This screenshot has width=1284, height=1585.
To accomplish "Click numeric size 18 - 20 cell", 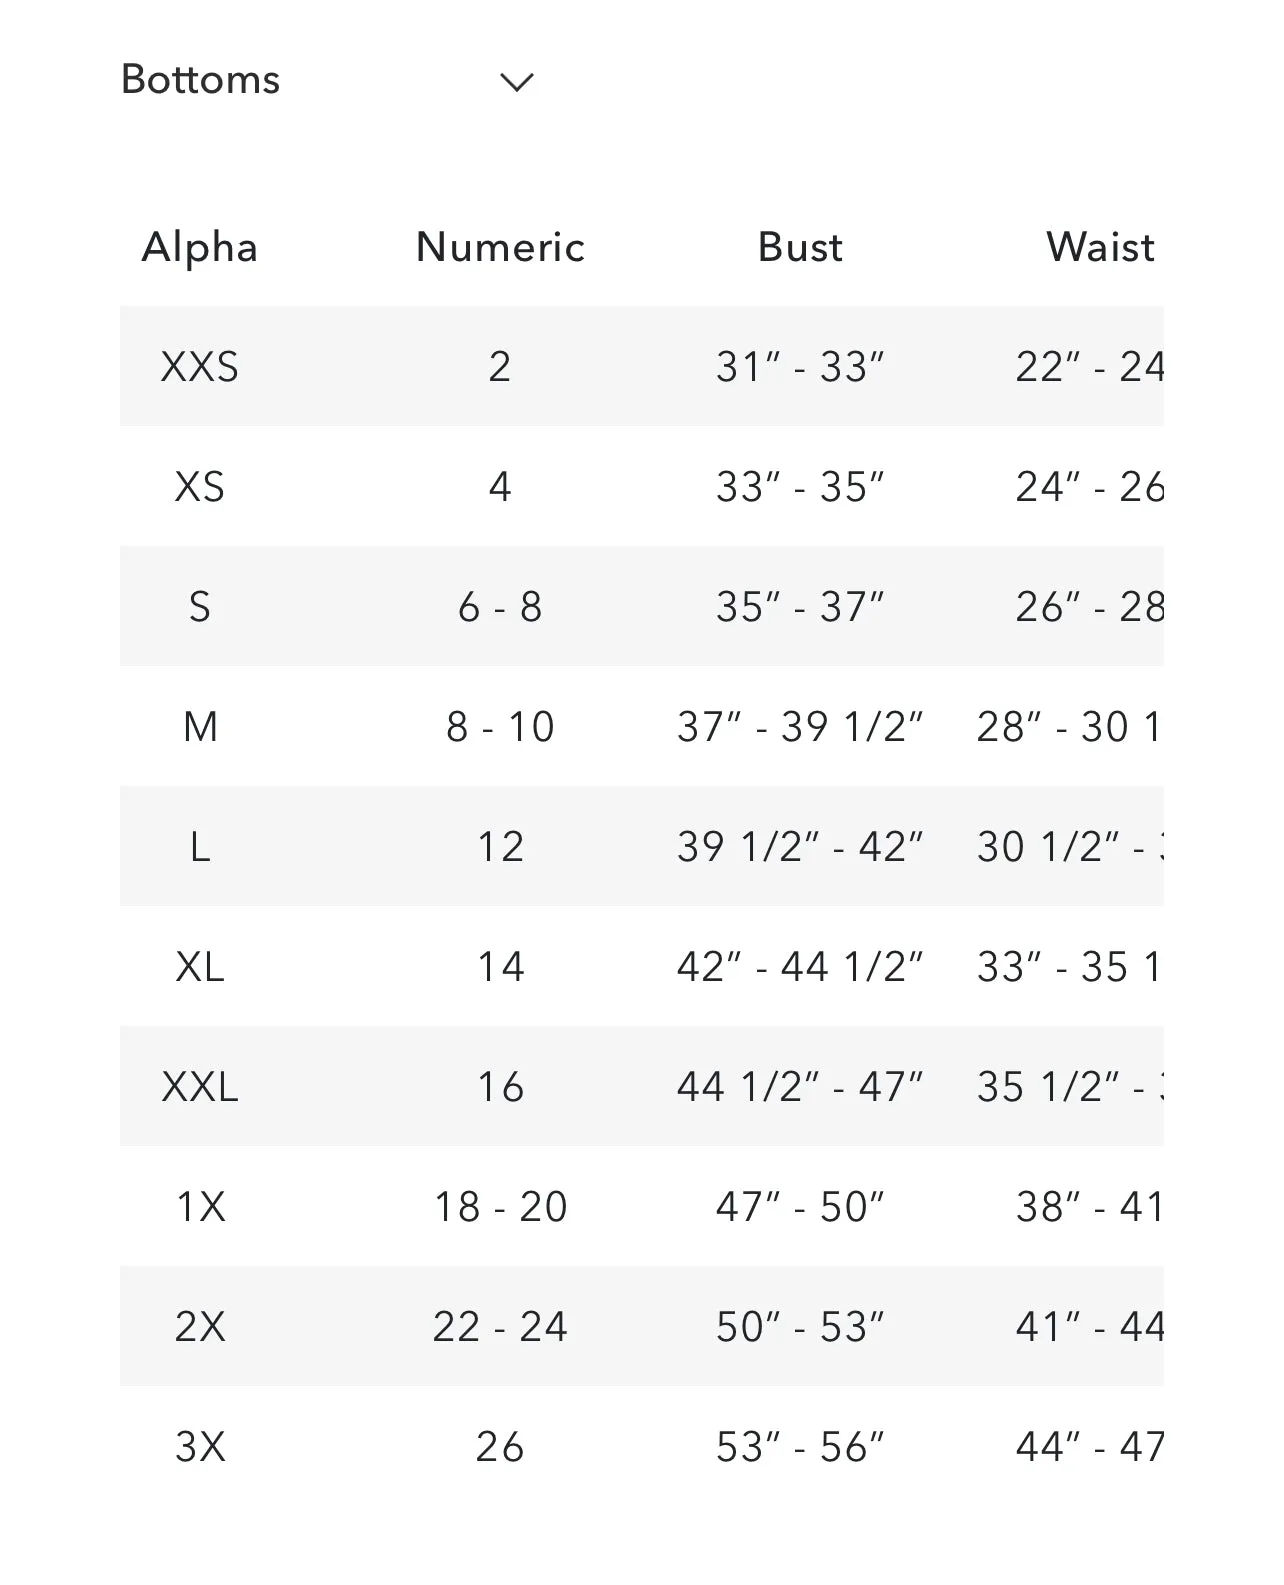I will 500,1207.
